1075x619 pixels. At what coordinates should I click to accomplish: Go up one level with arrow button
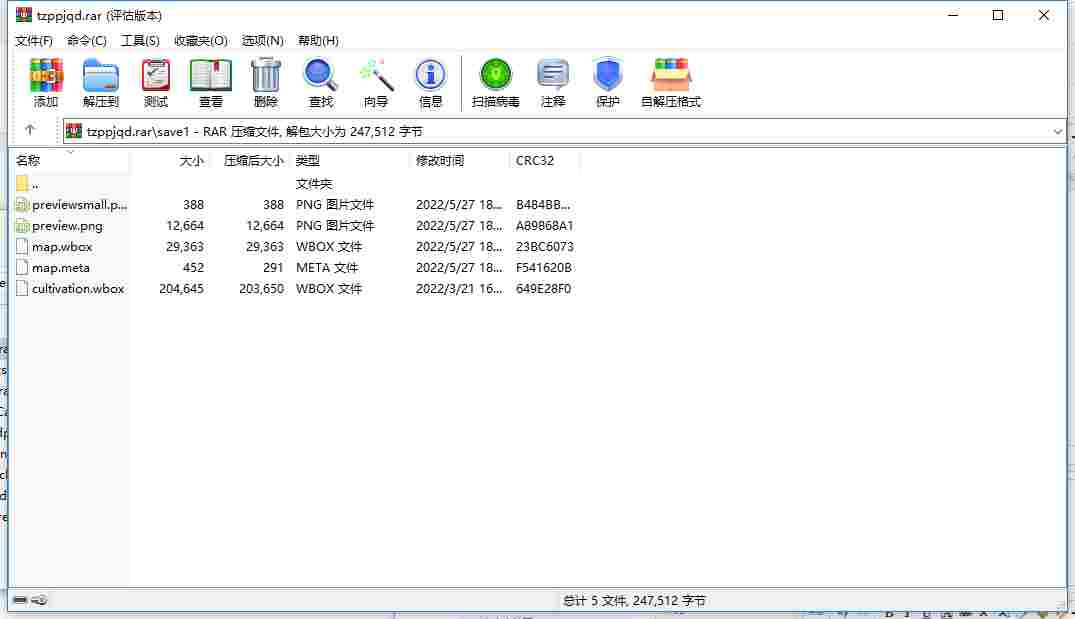pos(29,130)
